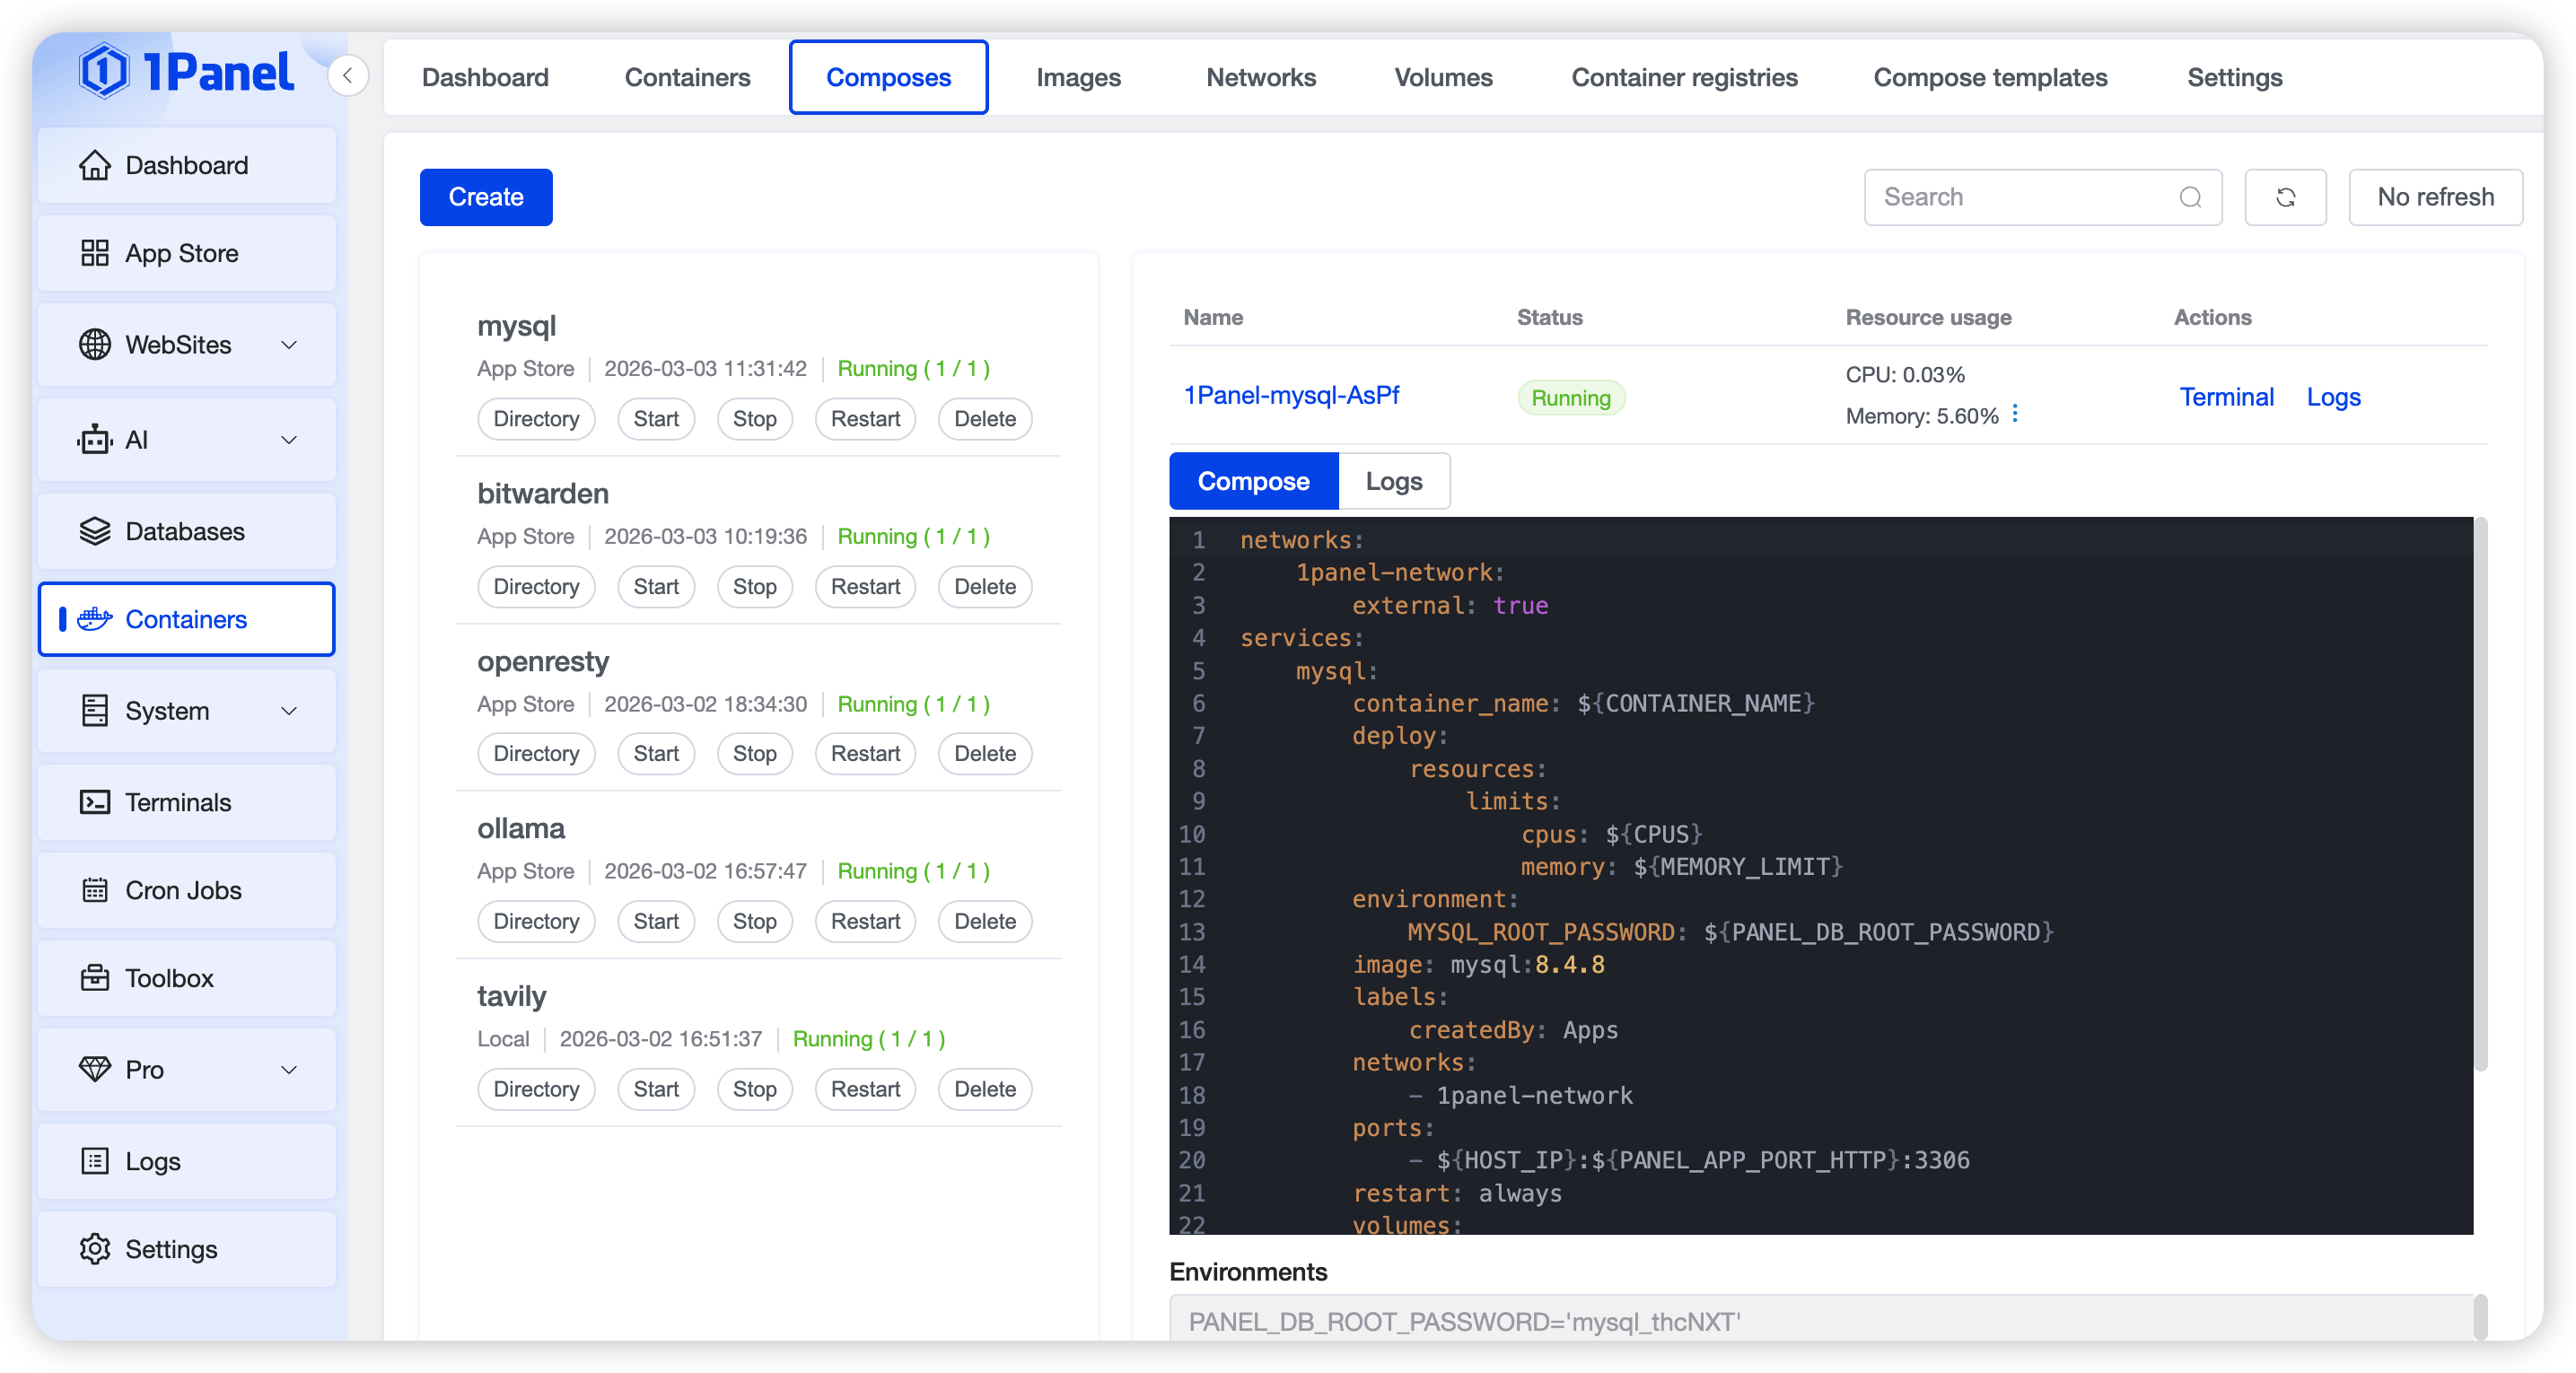Open the three-dot resource usage menu
Screen dimensions: 2576x1373
pyautogui.click(x=2015, y=414)
